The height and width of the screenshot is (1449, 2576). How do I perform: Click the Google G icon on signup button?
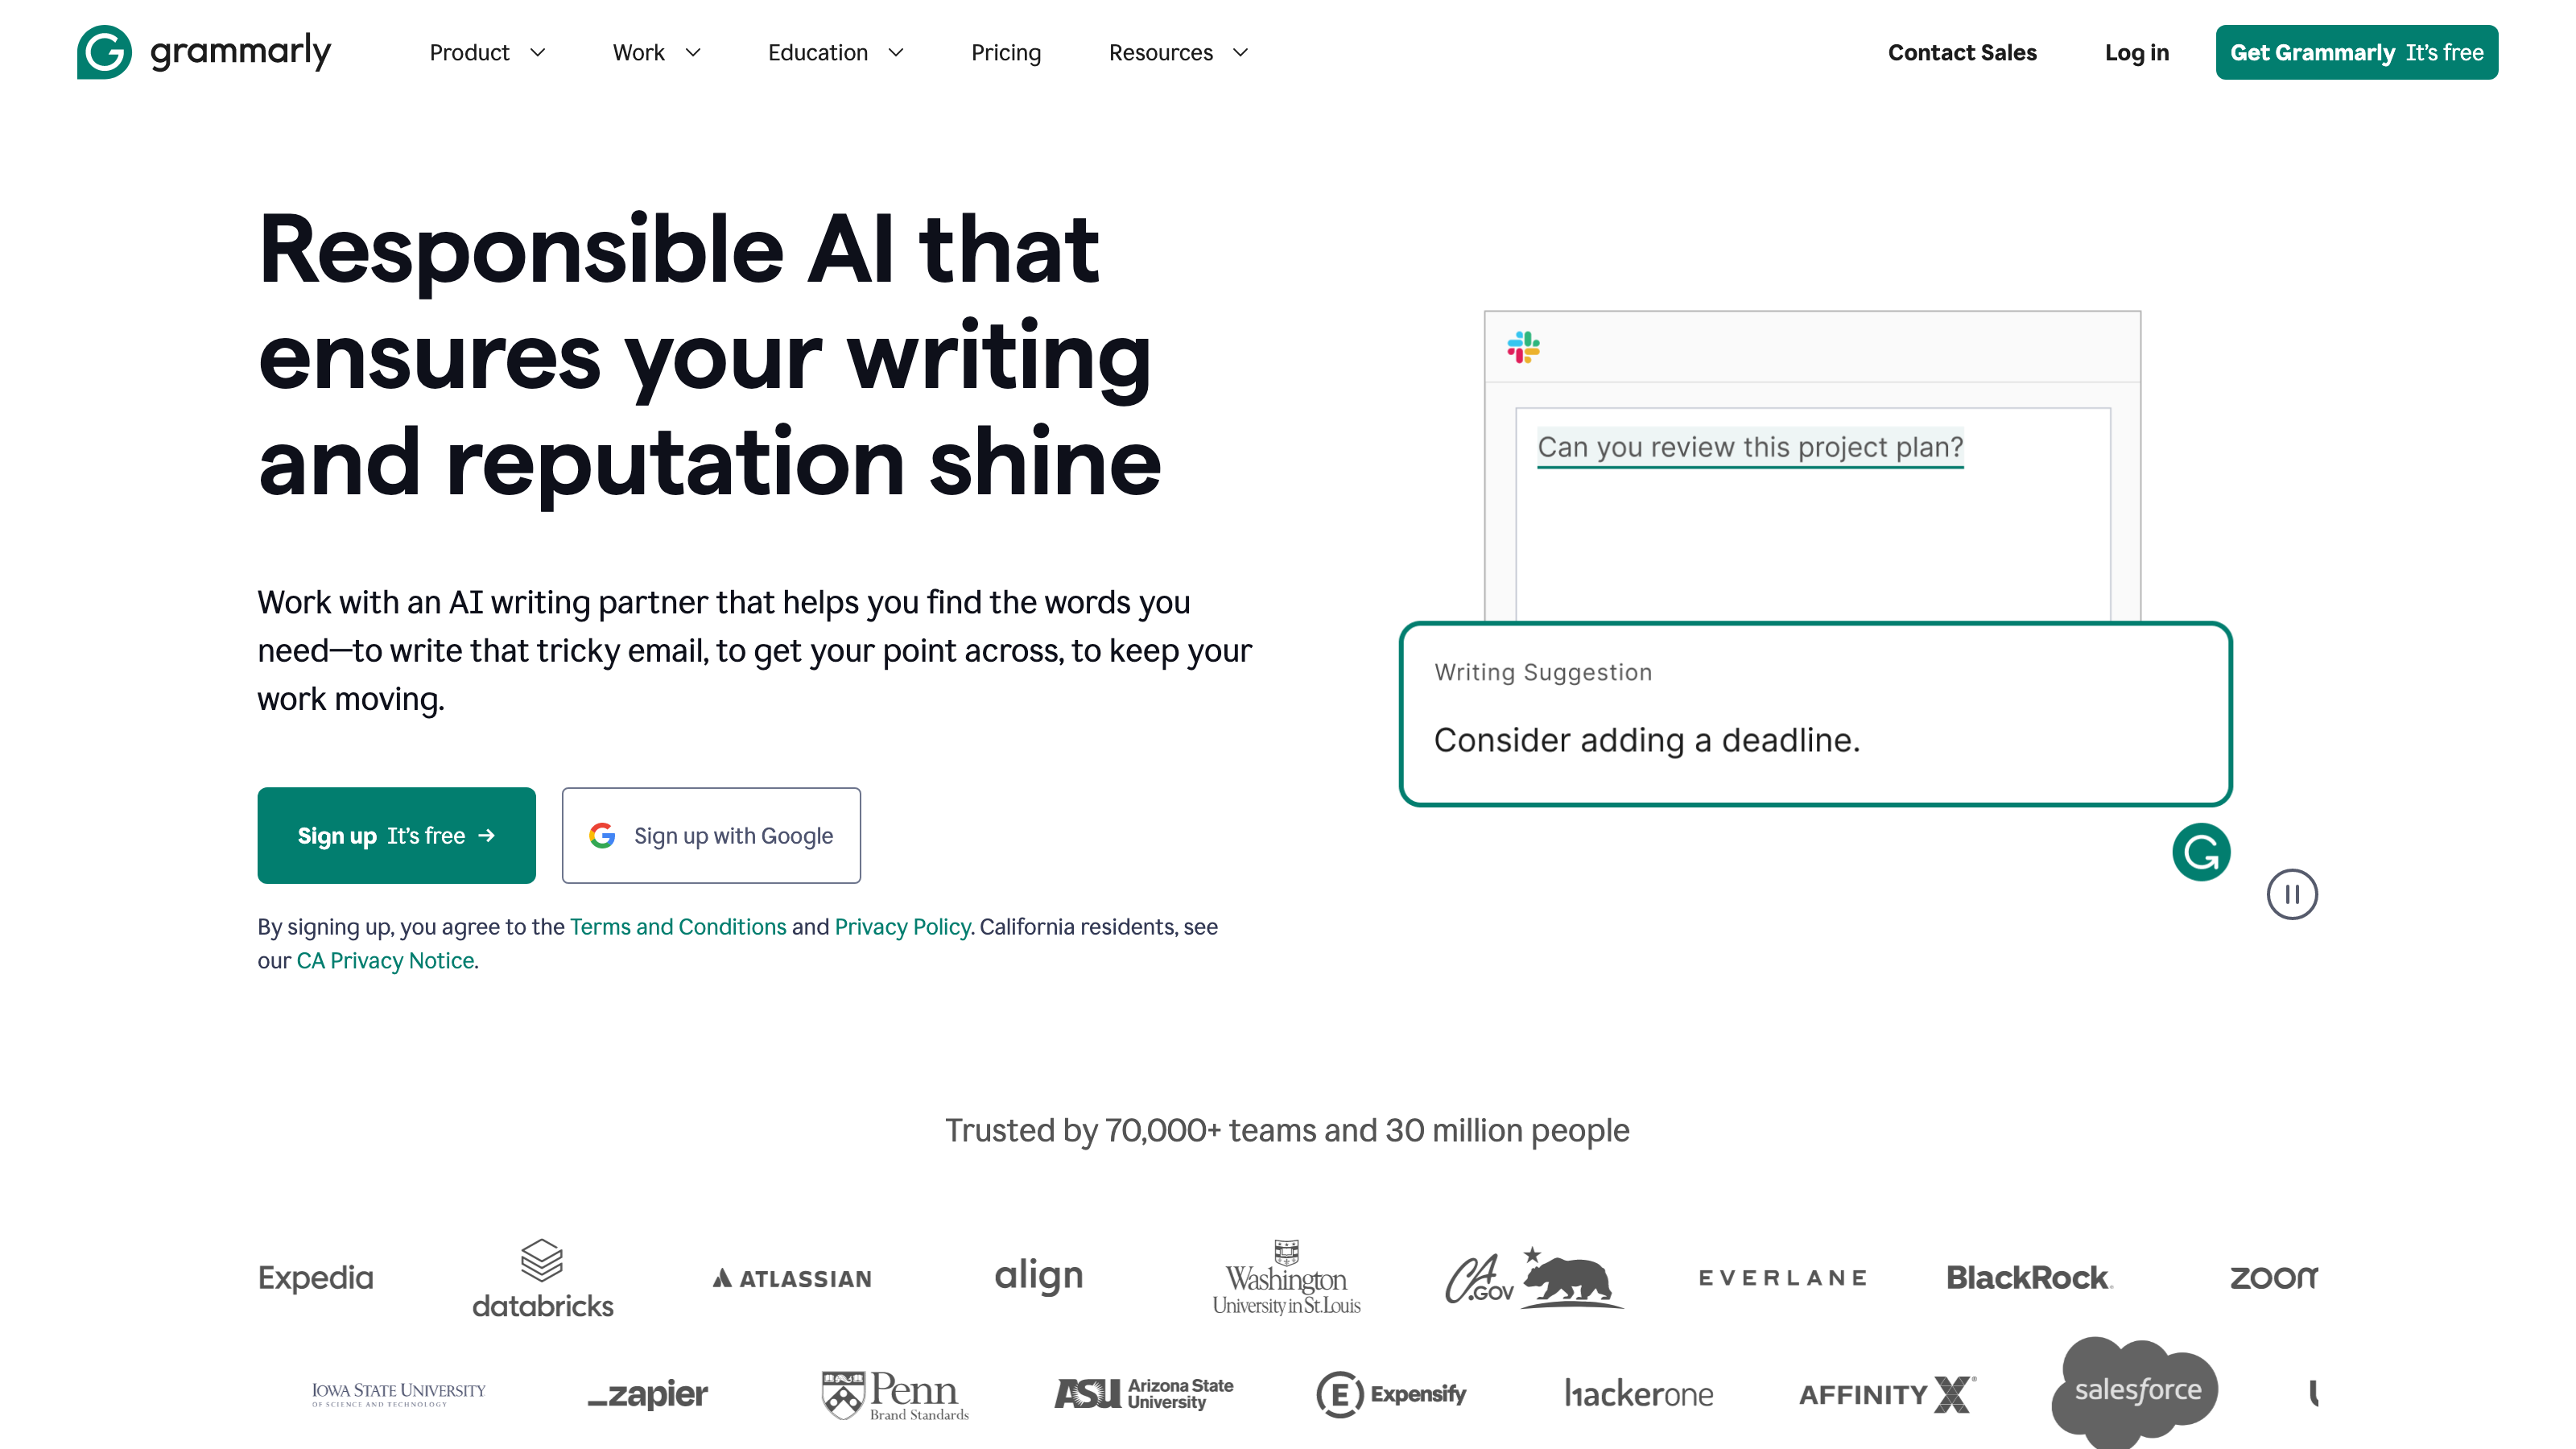pyautogui.click(x=601, y=835)
